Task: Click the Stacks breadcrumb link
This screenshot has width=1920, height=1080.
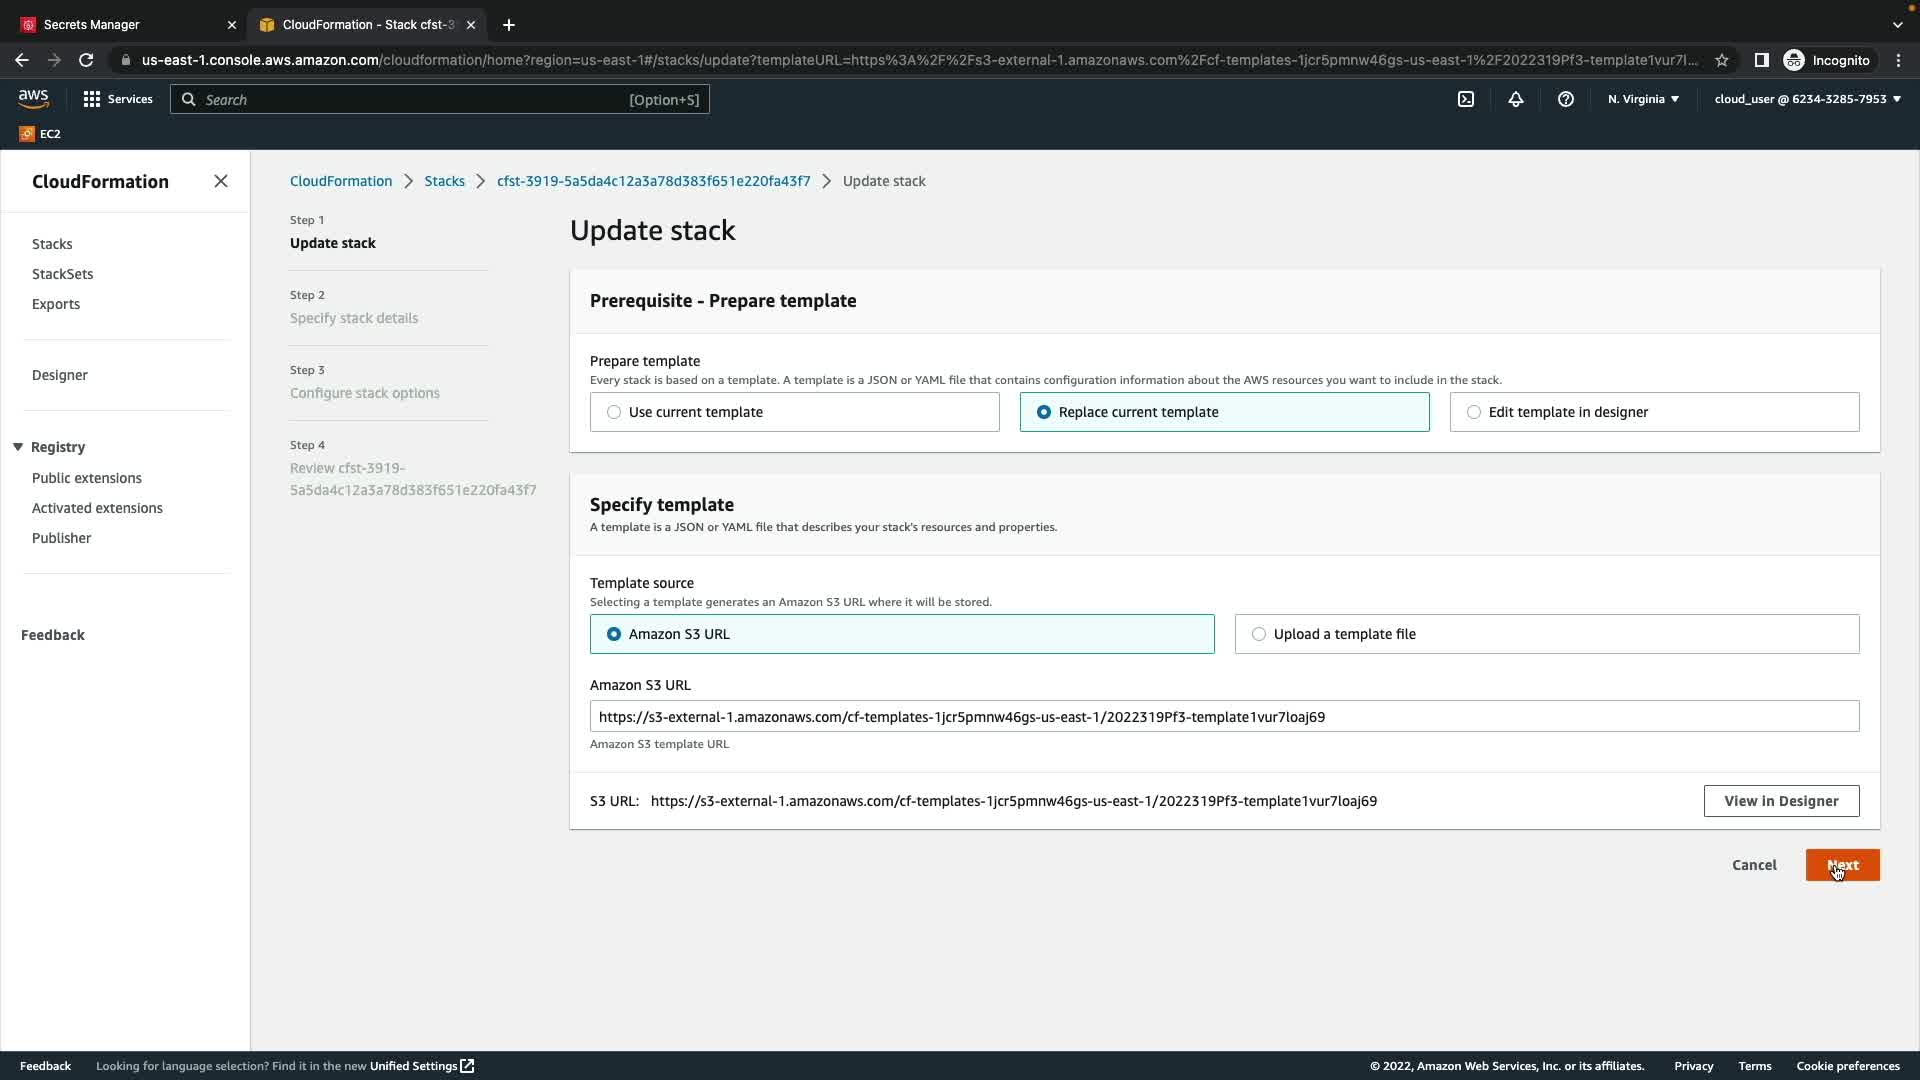Action: [444, 181]
